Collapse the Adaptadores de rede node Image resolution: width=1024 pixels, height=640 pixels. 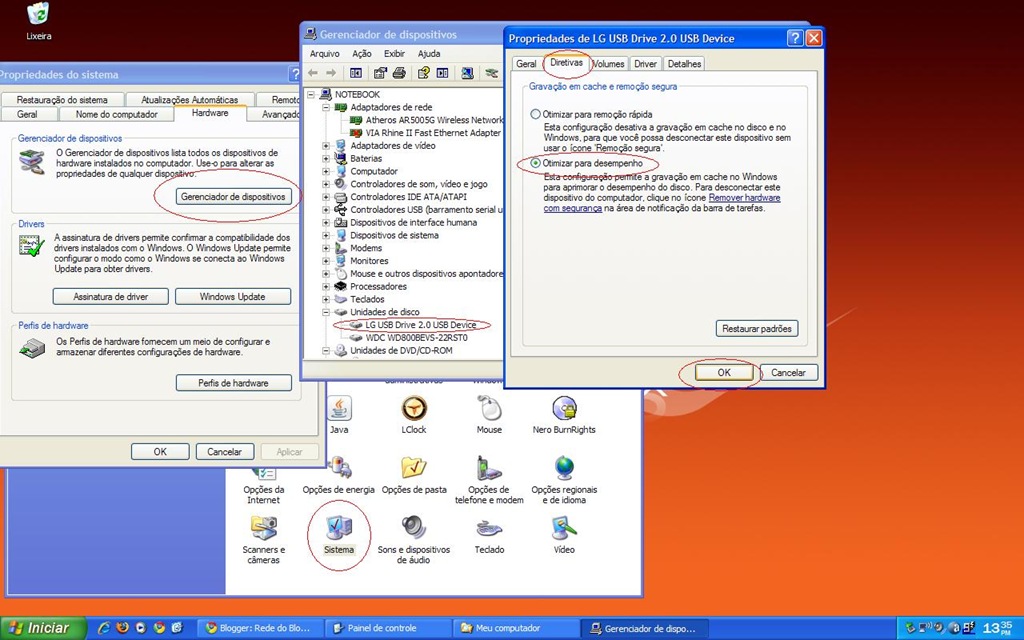click(326, 107)
